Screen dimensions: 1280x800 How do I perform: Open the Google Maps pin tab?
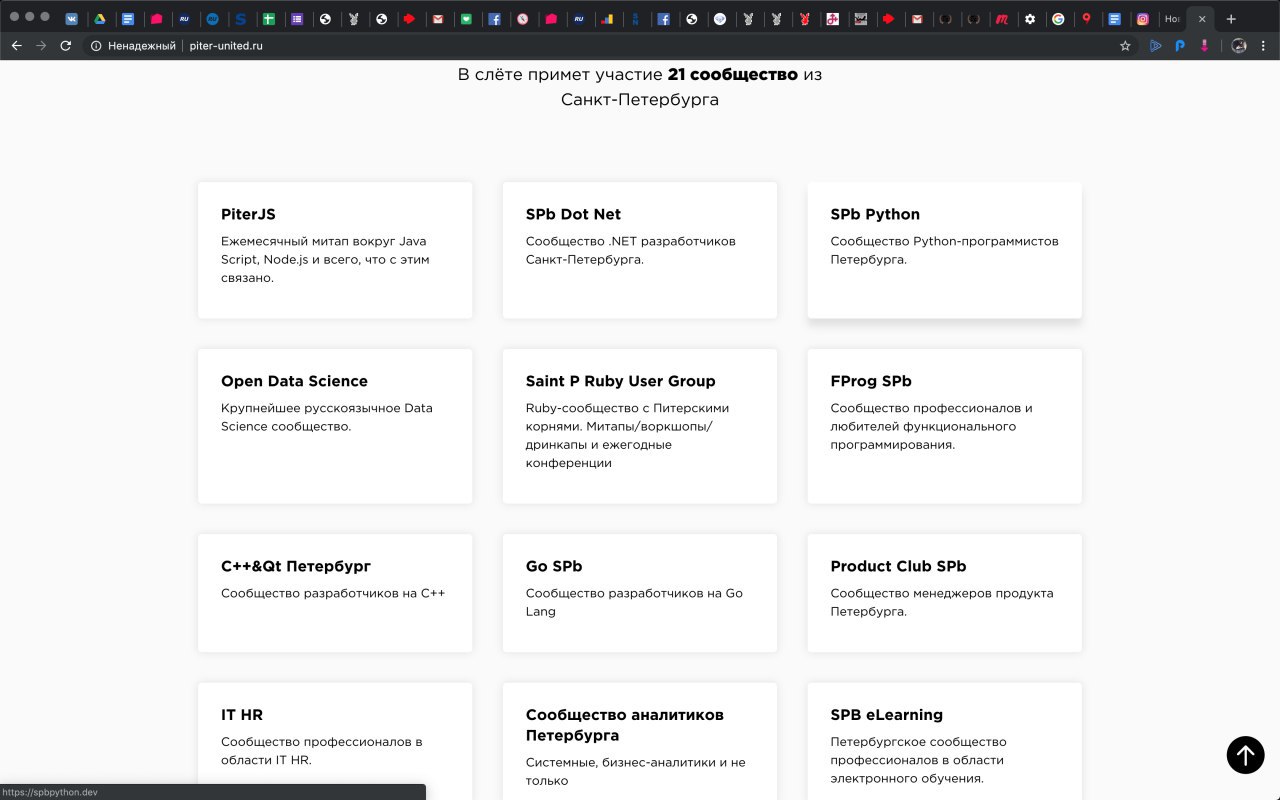(x=1086, y=19)
